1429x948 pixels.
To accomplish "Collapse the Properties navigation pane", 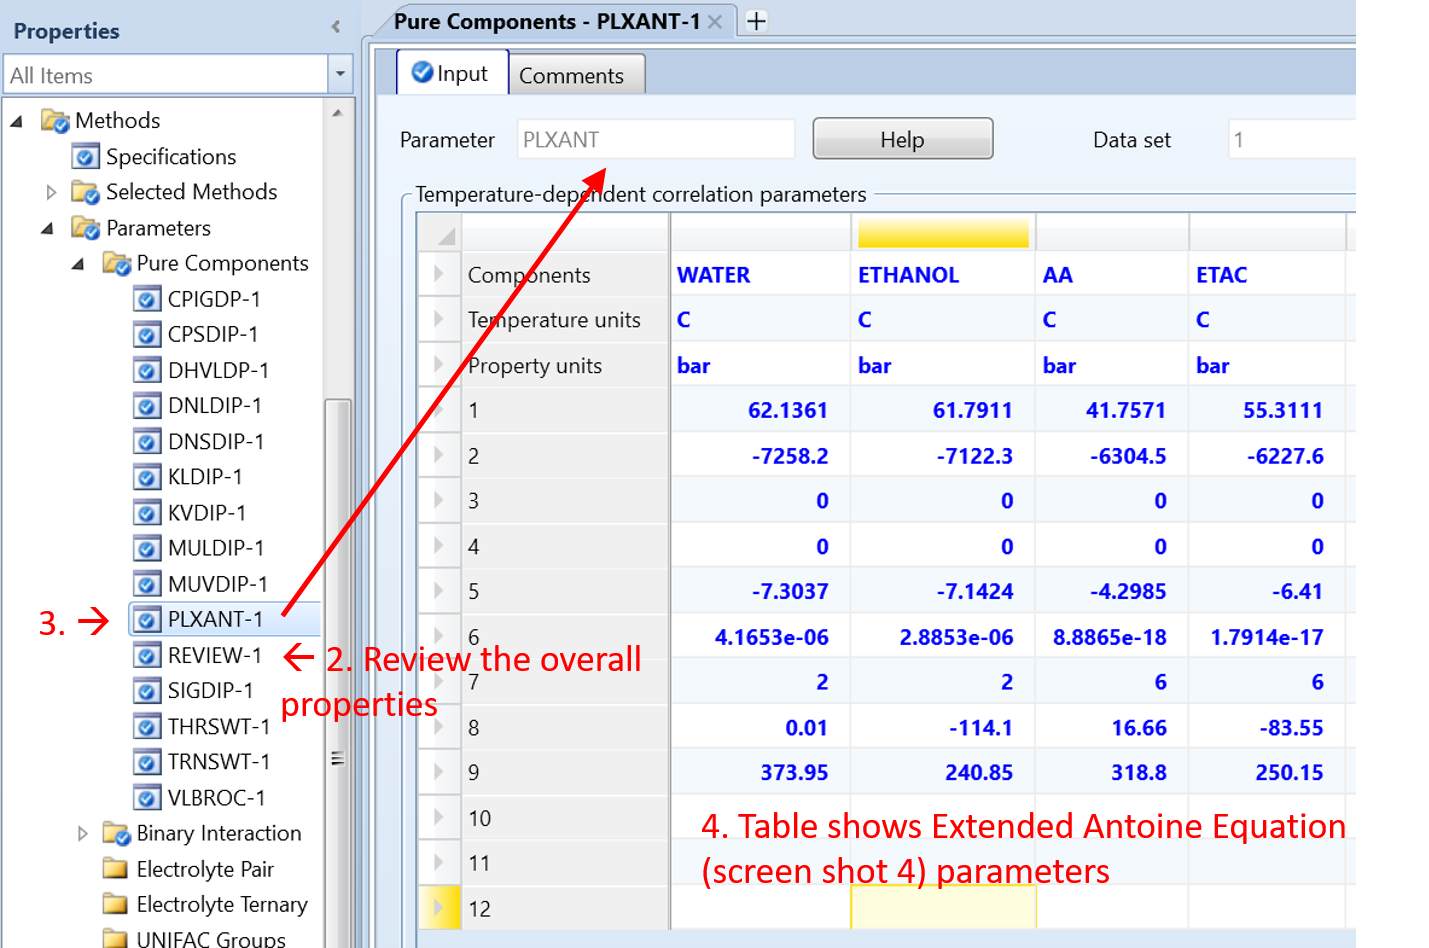I will pyautogui.click(x=336, y=27).
